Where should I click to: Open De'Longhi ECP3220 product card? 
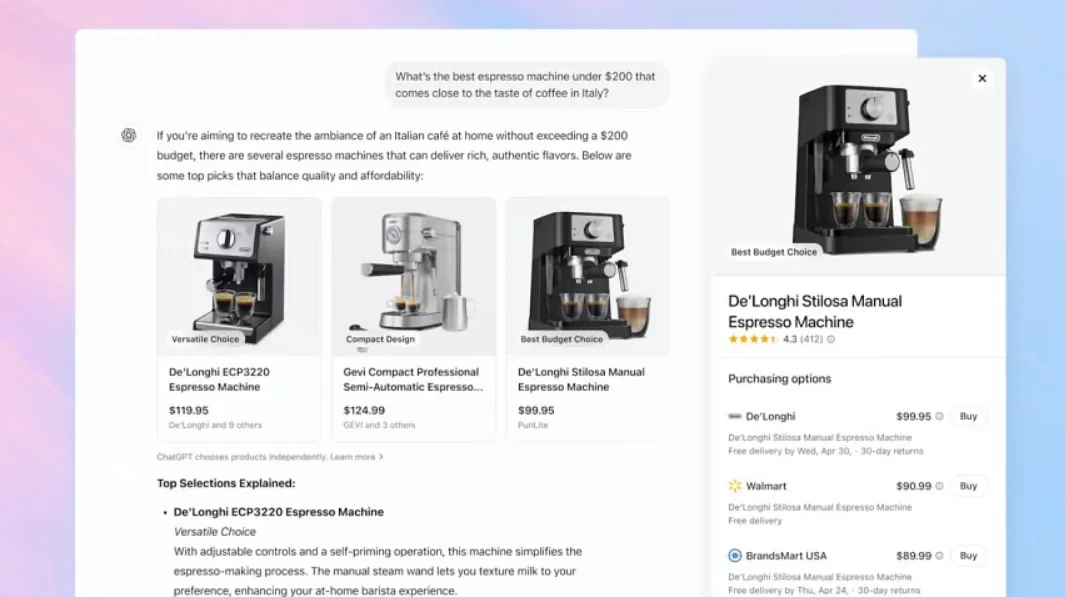[x=239, y=319]
